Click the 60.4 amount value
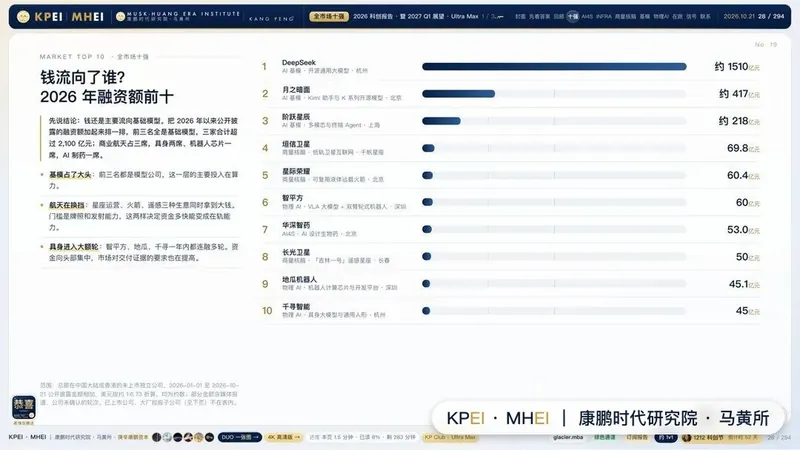 point(738,175)
